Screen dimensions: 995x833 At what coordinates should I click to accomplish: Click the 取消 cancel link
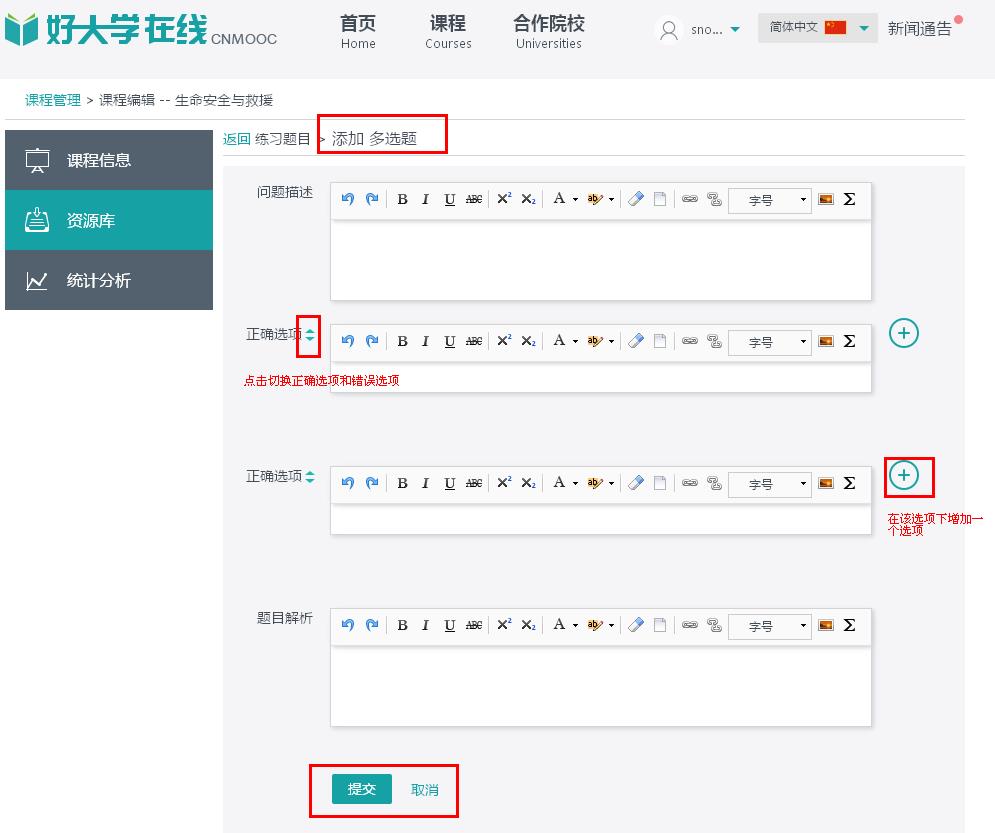click(x=425, y=790)
